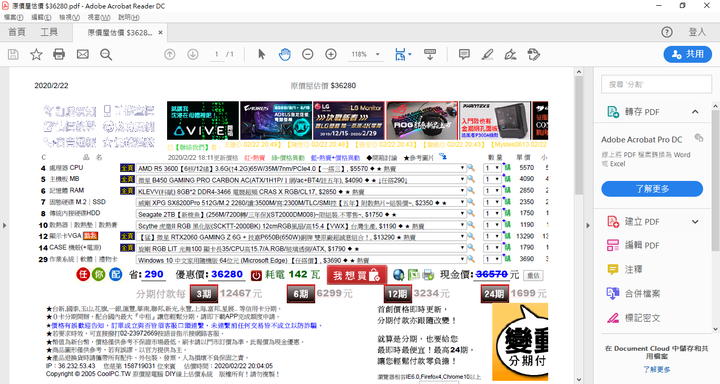720x384 pixels.
Task: Switch to the 工具 tab
Action: pos(49,32)
